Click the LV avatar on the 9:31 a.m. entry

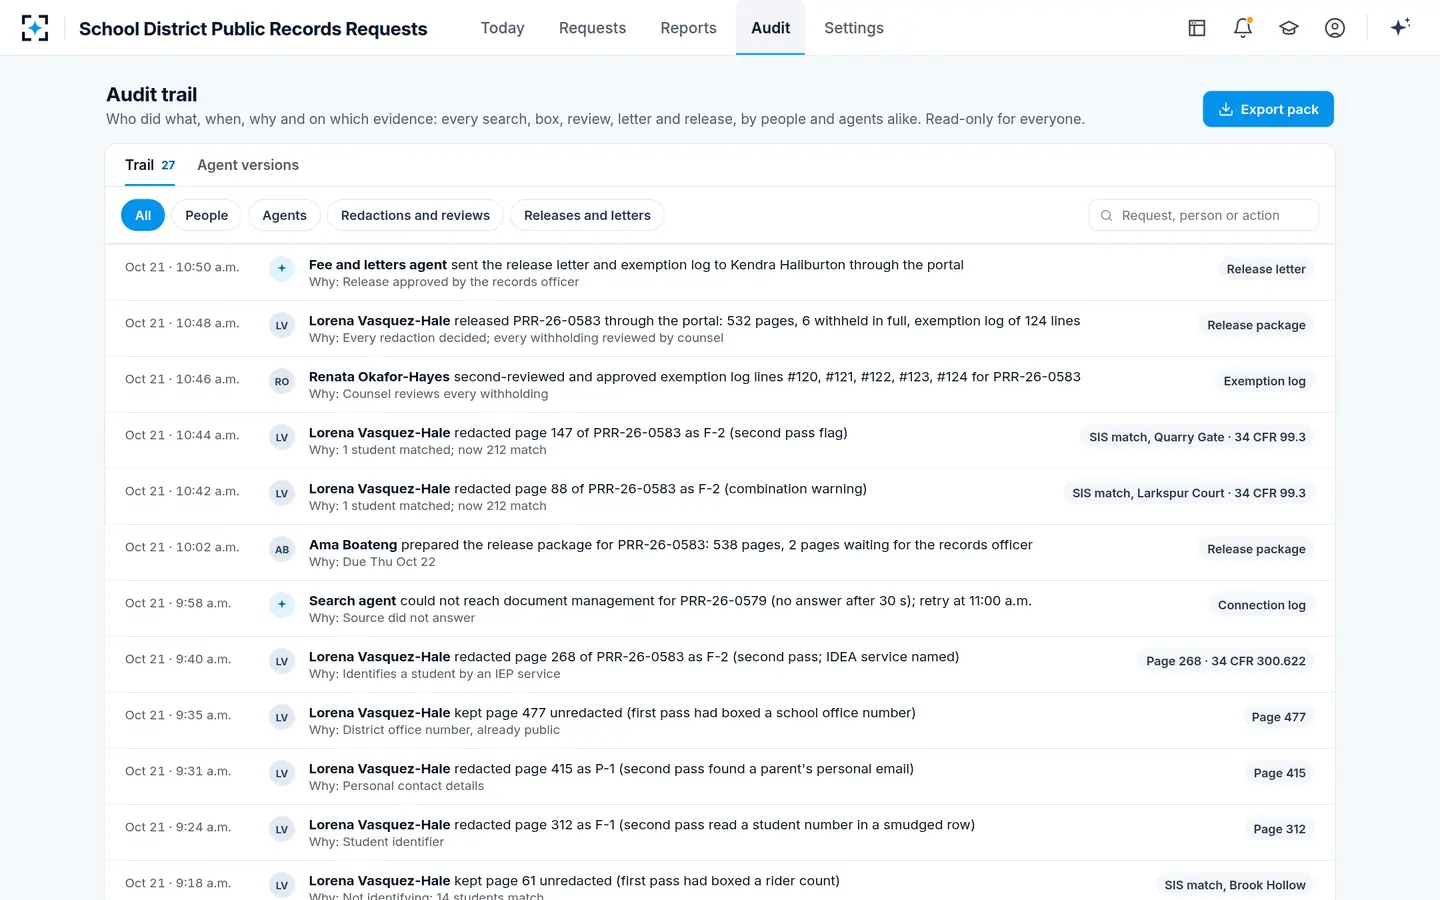pos(282,773)
